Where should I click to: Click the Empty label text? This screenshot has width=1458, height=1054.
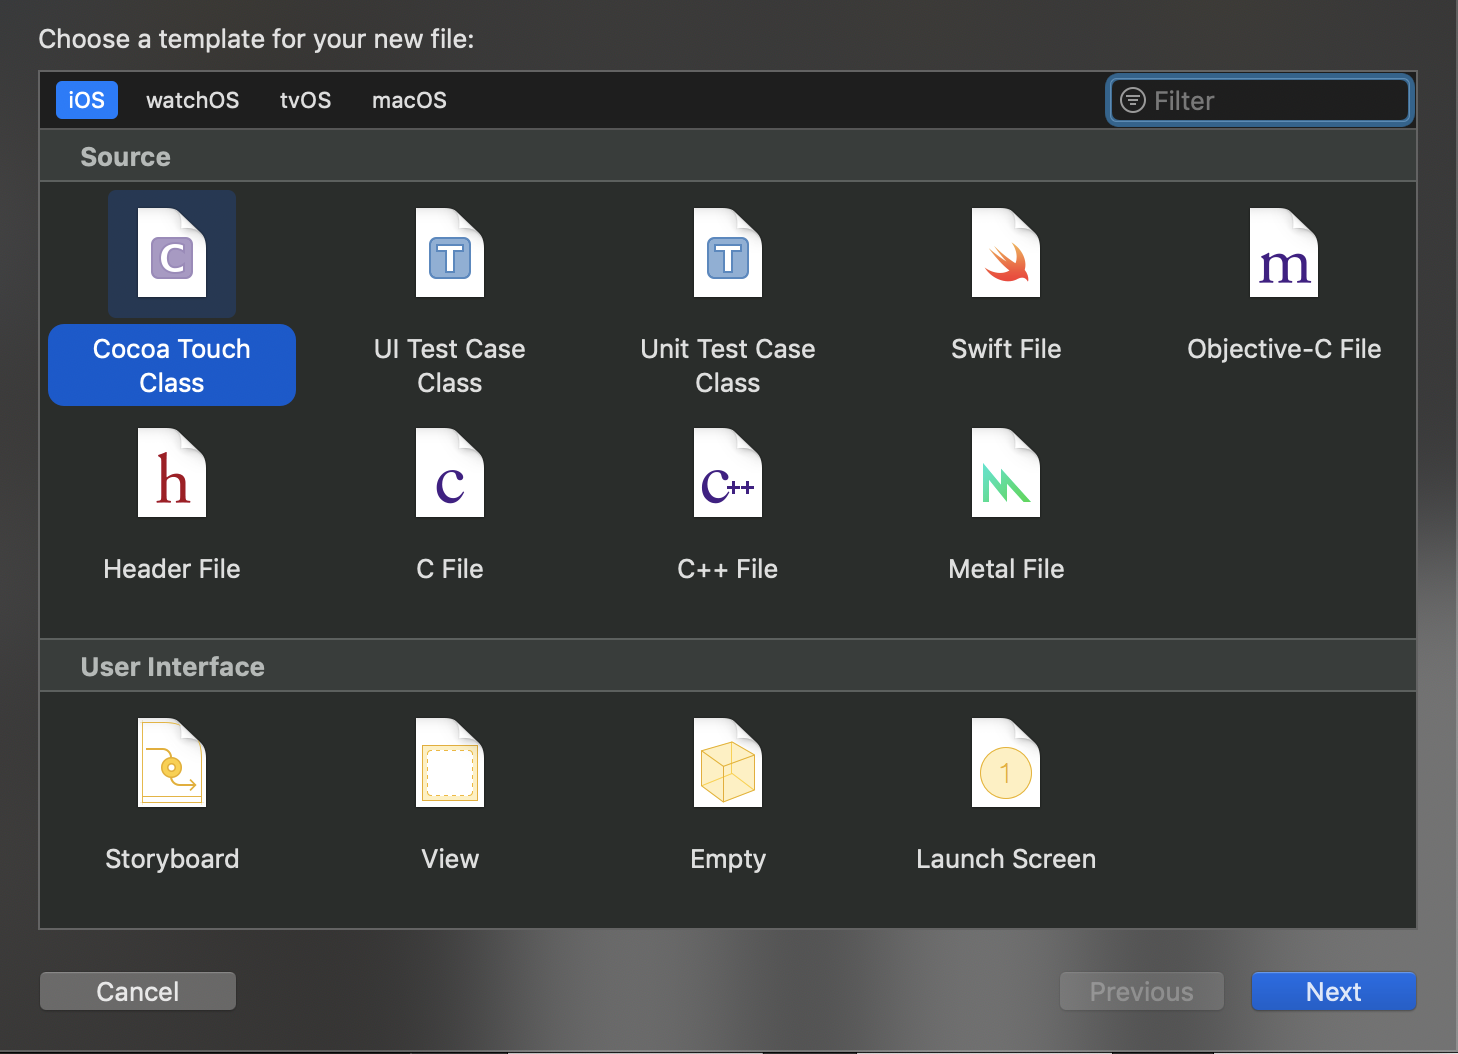coord(728,859)
